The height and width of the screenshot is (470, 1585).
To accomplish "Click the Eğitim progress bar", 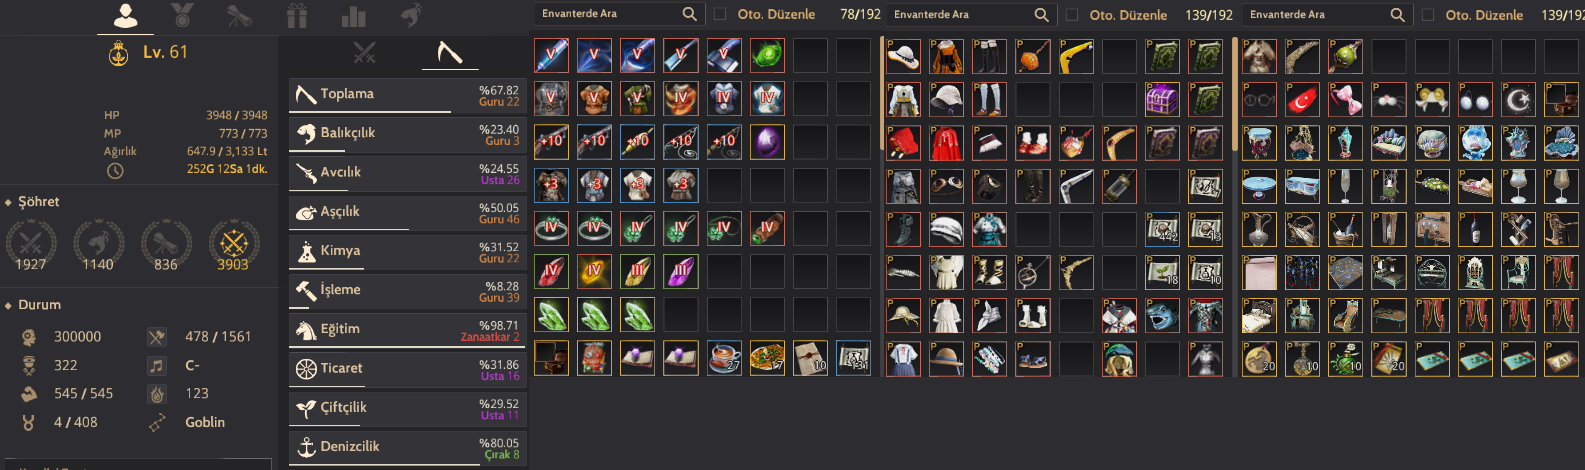I will point(407,347).
